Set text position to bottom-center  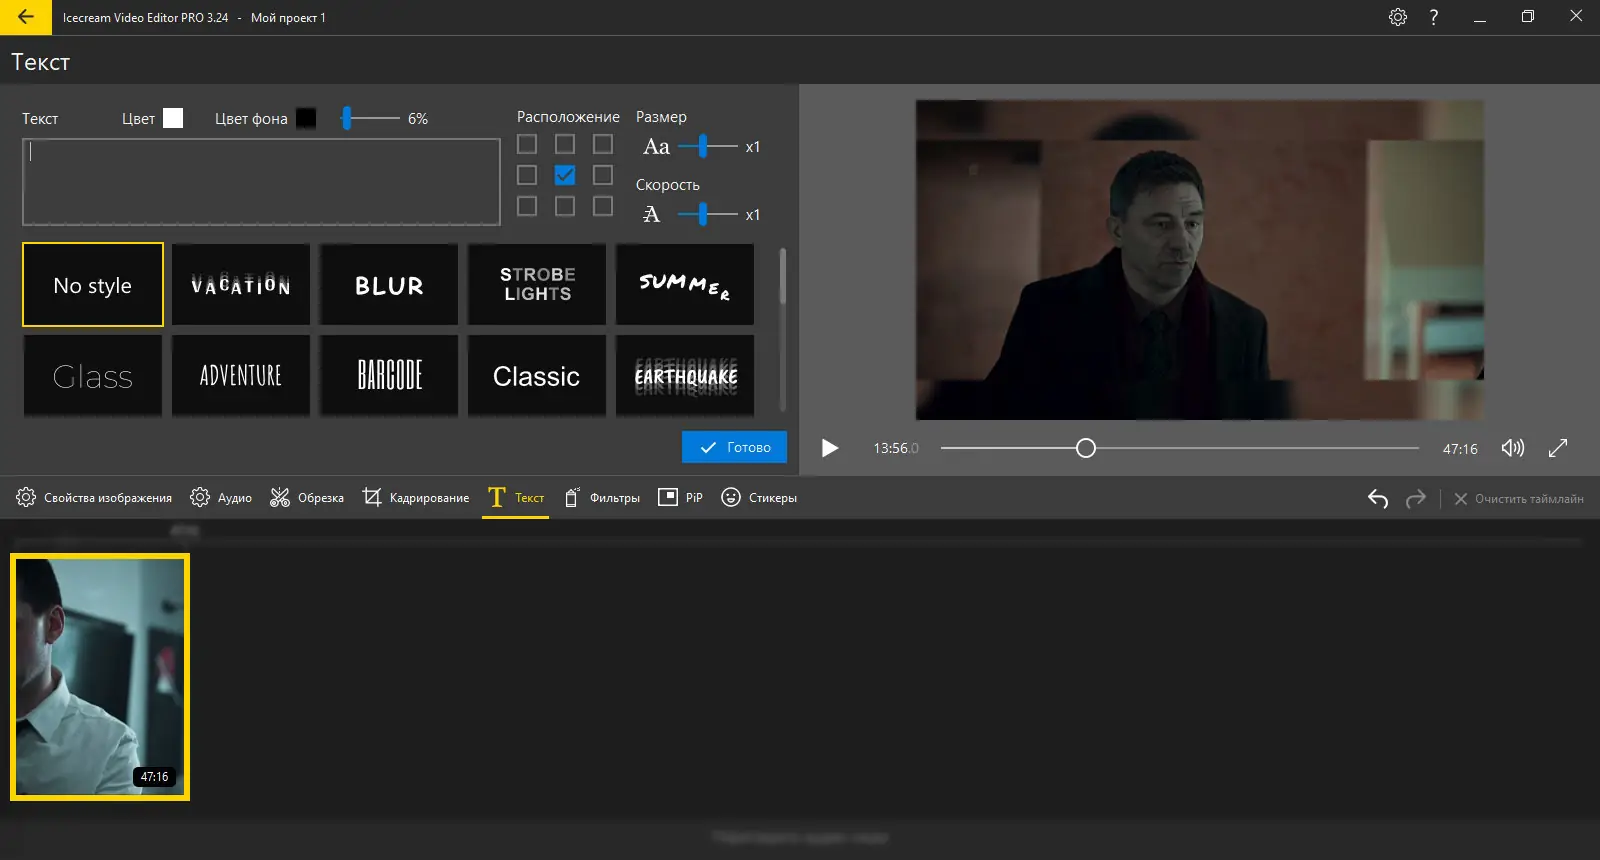coord(565,206)
